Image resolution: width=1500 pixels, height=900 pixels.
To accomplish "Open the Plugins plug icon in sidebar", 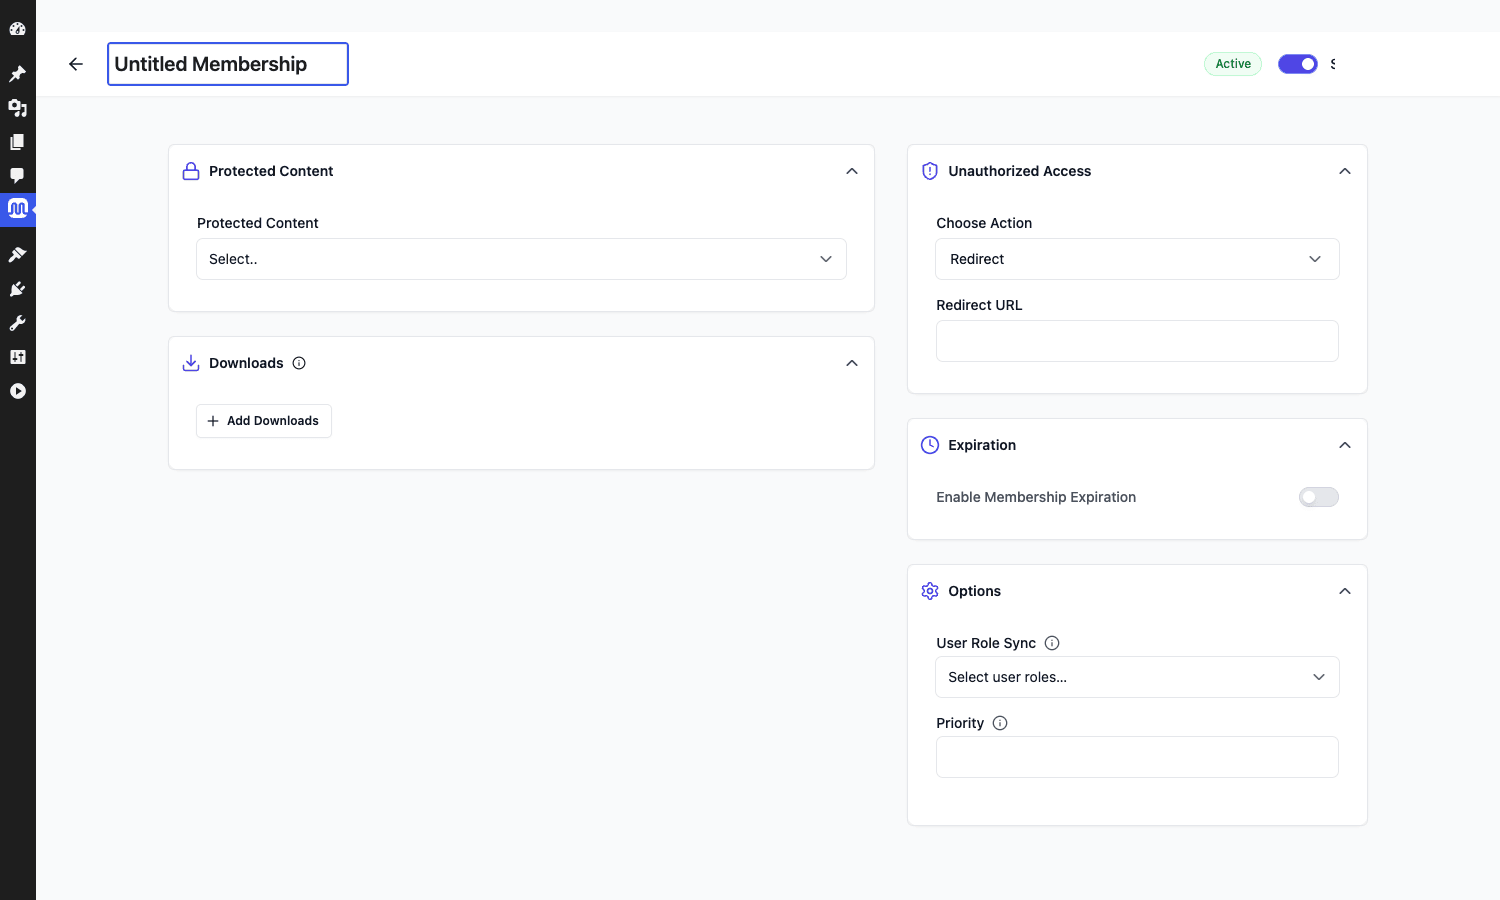I will coord(17,289).
